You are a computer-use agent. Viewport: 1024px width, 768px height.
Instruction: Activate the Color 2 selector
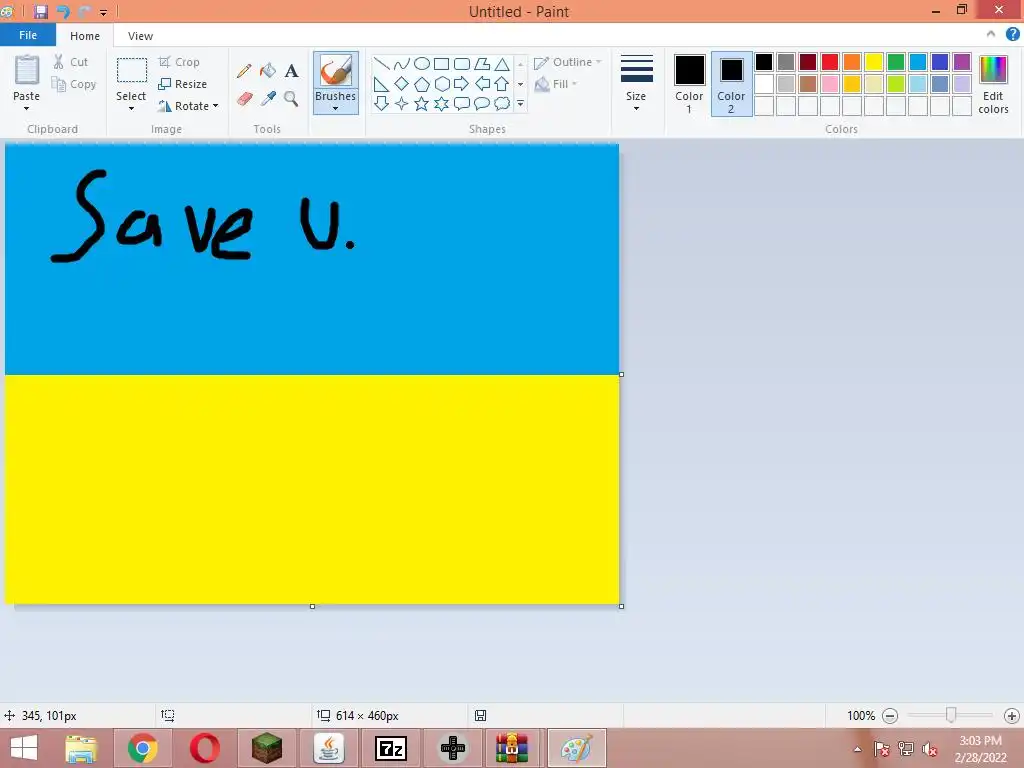(x=731, y=85)
